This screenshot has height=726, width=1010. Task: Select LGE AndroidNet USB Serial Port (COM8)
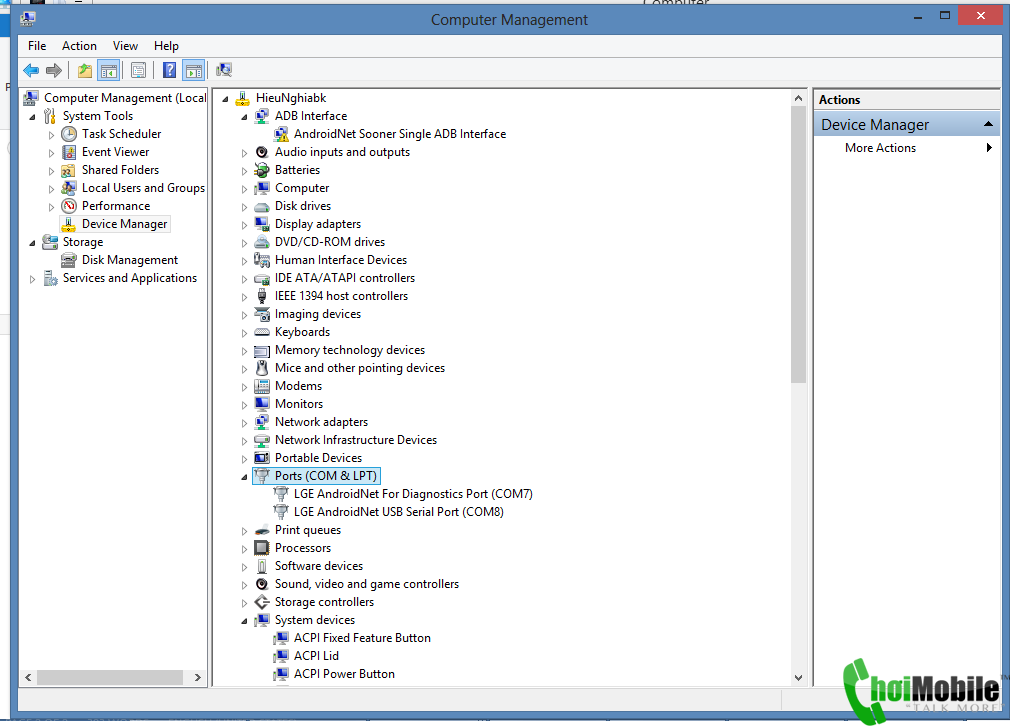[399, 512]
